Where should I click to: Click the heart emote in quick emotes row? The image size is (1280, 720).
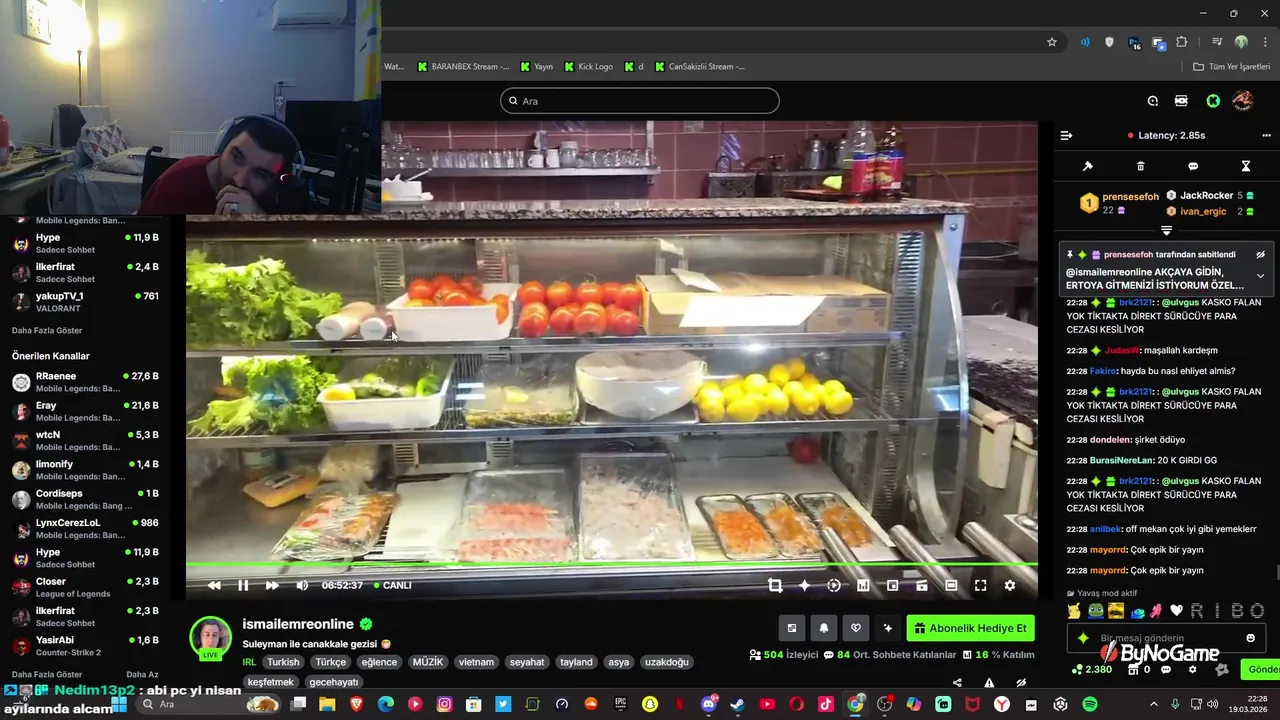[1177, 611]
